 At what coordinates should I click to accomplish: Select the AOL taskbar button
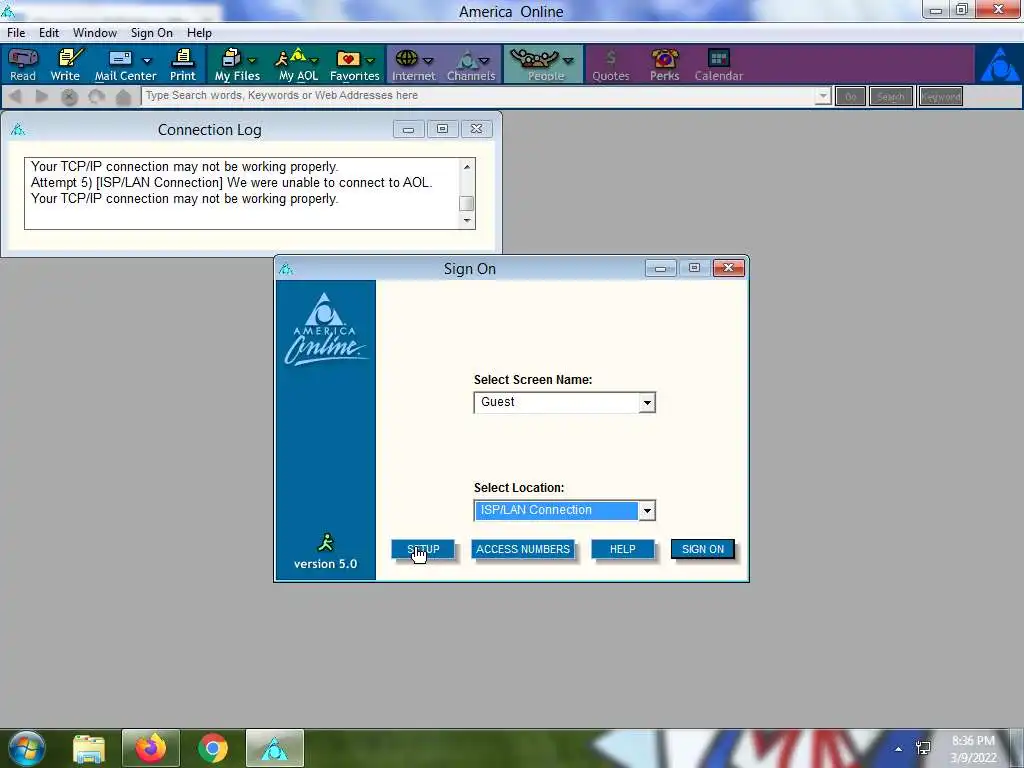(274, 748)
